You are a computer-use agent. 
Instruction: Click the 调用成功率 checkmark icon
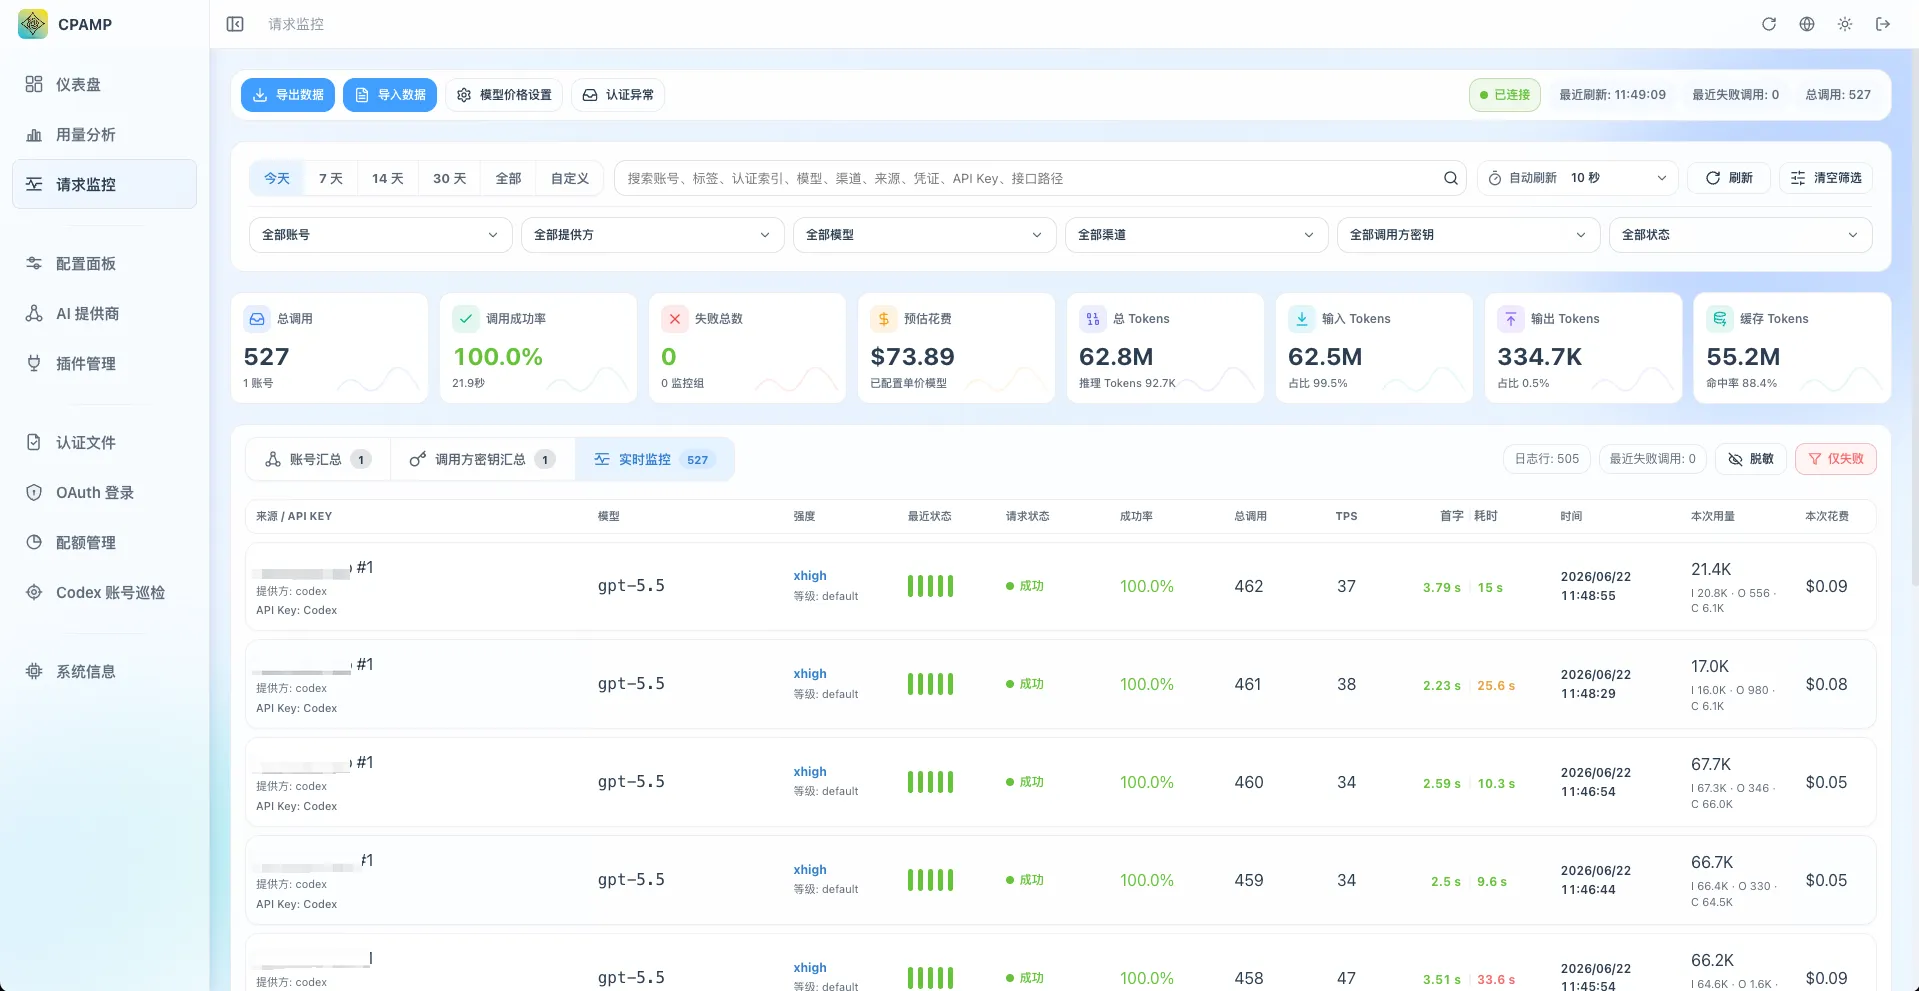tap(466, 319)
